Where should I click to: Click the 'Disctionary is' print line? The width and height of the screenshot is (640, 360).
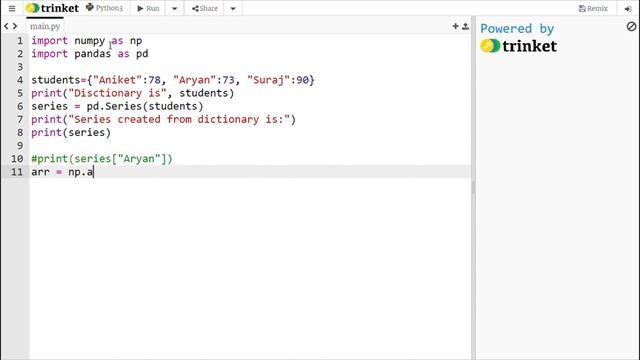click(133, 93)
